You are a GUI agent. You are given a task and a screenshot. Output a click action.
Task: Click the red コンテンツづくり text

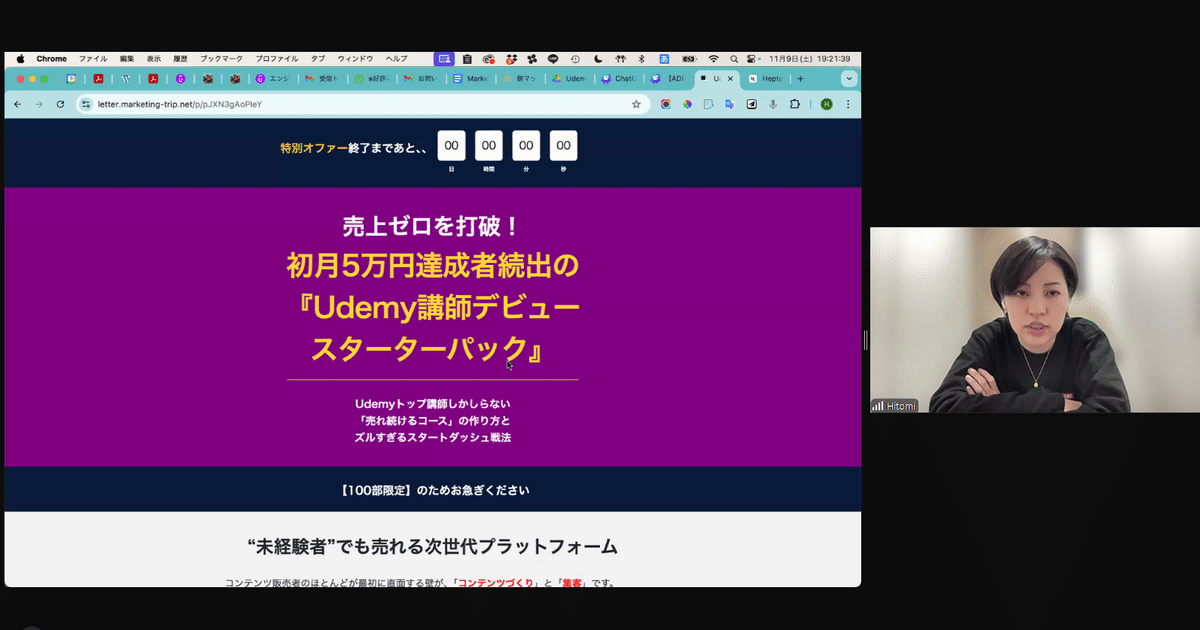496,583
